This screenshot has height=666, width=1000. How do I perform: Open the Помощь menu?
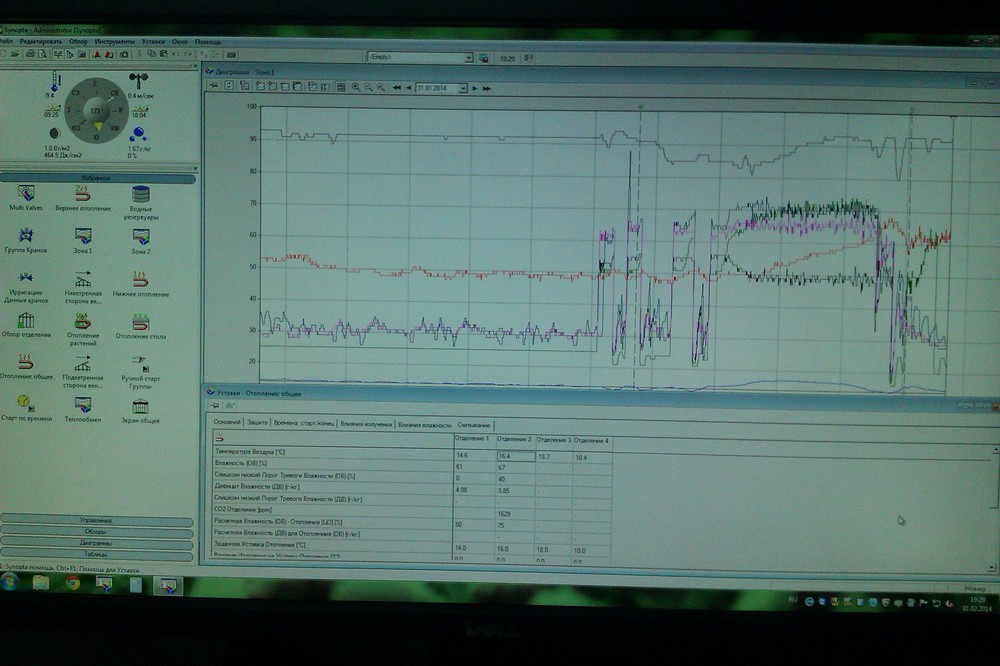pyautogui.click(x=207, y=42)
